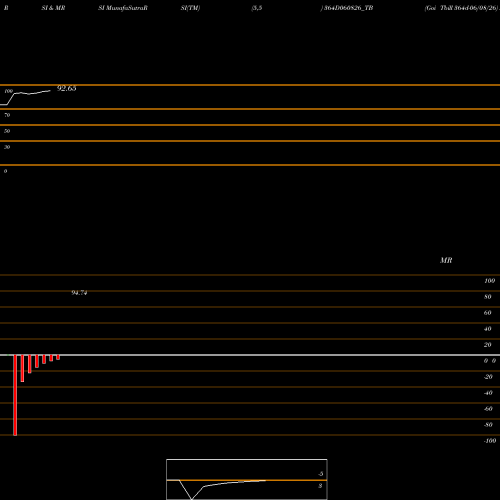Click the 50 level axis label
Image resolution: width=500 pixels, height=500 pixels.
click(x=7, y=131)
